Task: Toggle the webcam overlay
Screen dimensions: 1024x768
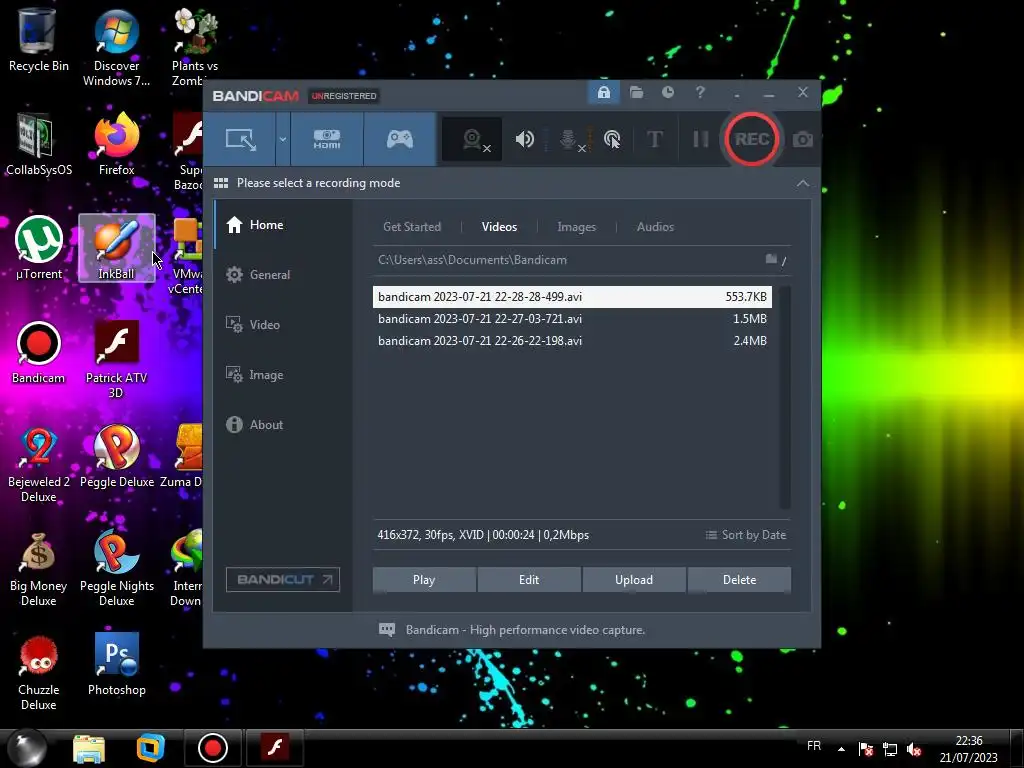Action: coord(472,139)
